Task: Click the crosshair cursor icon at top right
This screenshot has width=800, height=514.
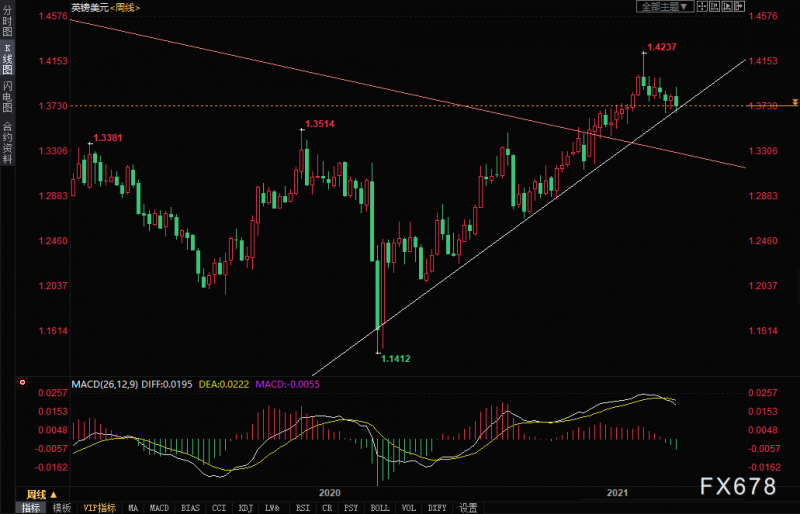Action: coord(702,6)
